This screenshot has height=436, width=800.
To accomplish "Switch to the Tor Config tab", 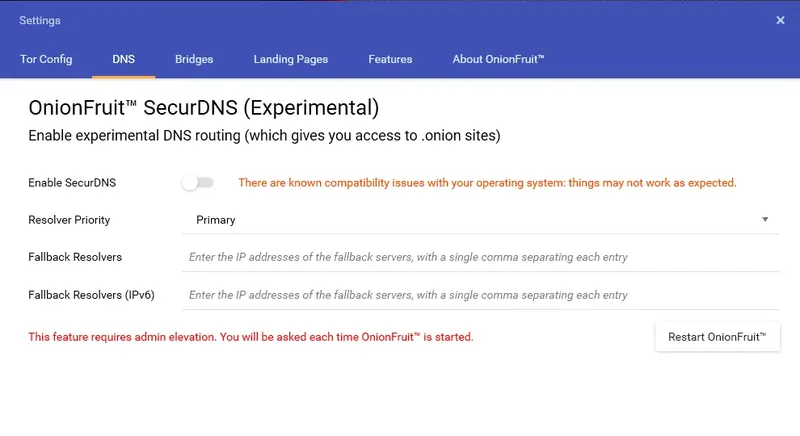I will pyautogui.click(x=46, y=60).
